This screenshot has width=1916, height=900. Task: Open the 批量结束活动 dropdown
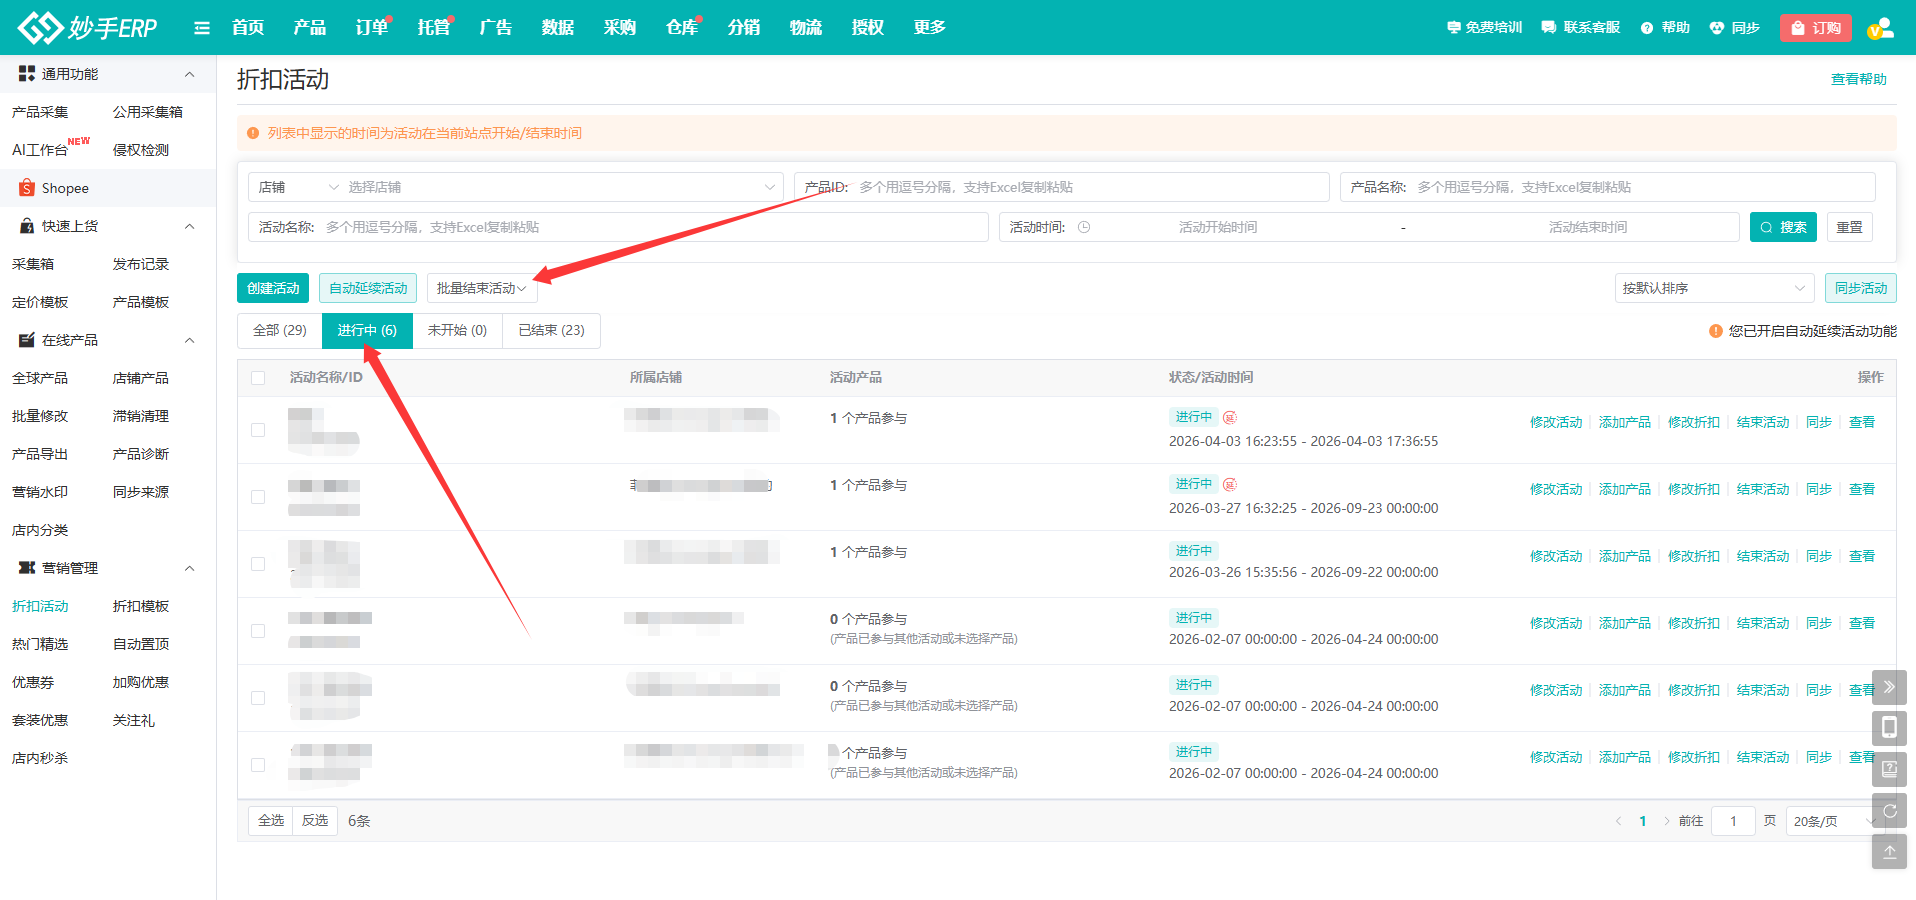click(x=481, y=288)
